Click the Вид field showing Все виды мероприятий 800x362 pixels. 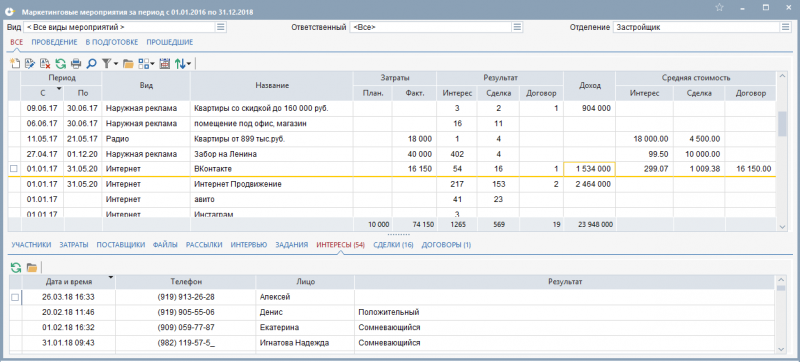pyautogui.click(x=119, y=28)
